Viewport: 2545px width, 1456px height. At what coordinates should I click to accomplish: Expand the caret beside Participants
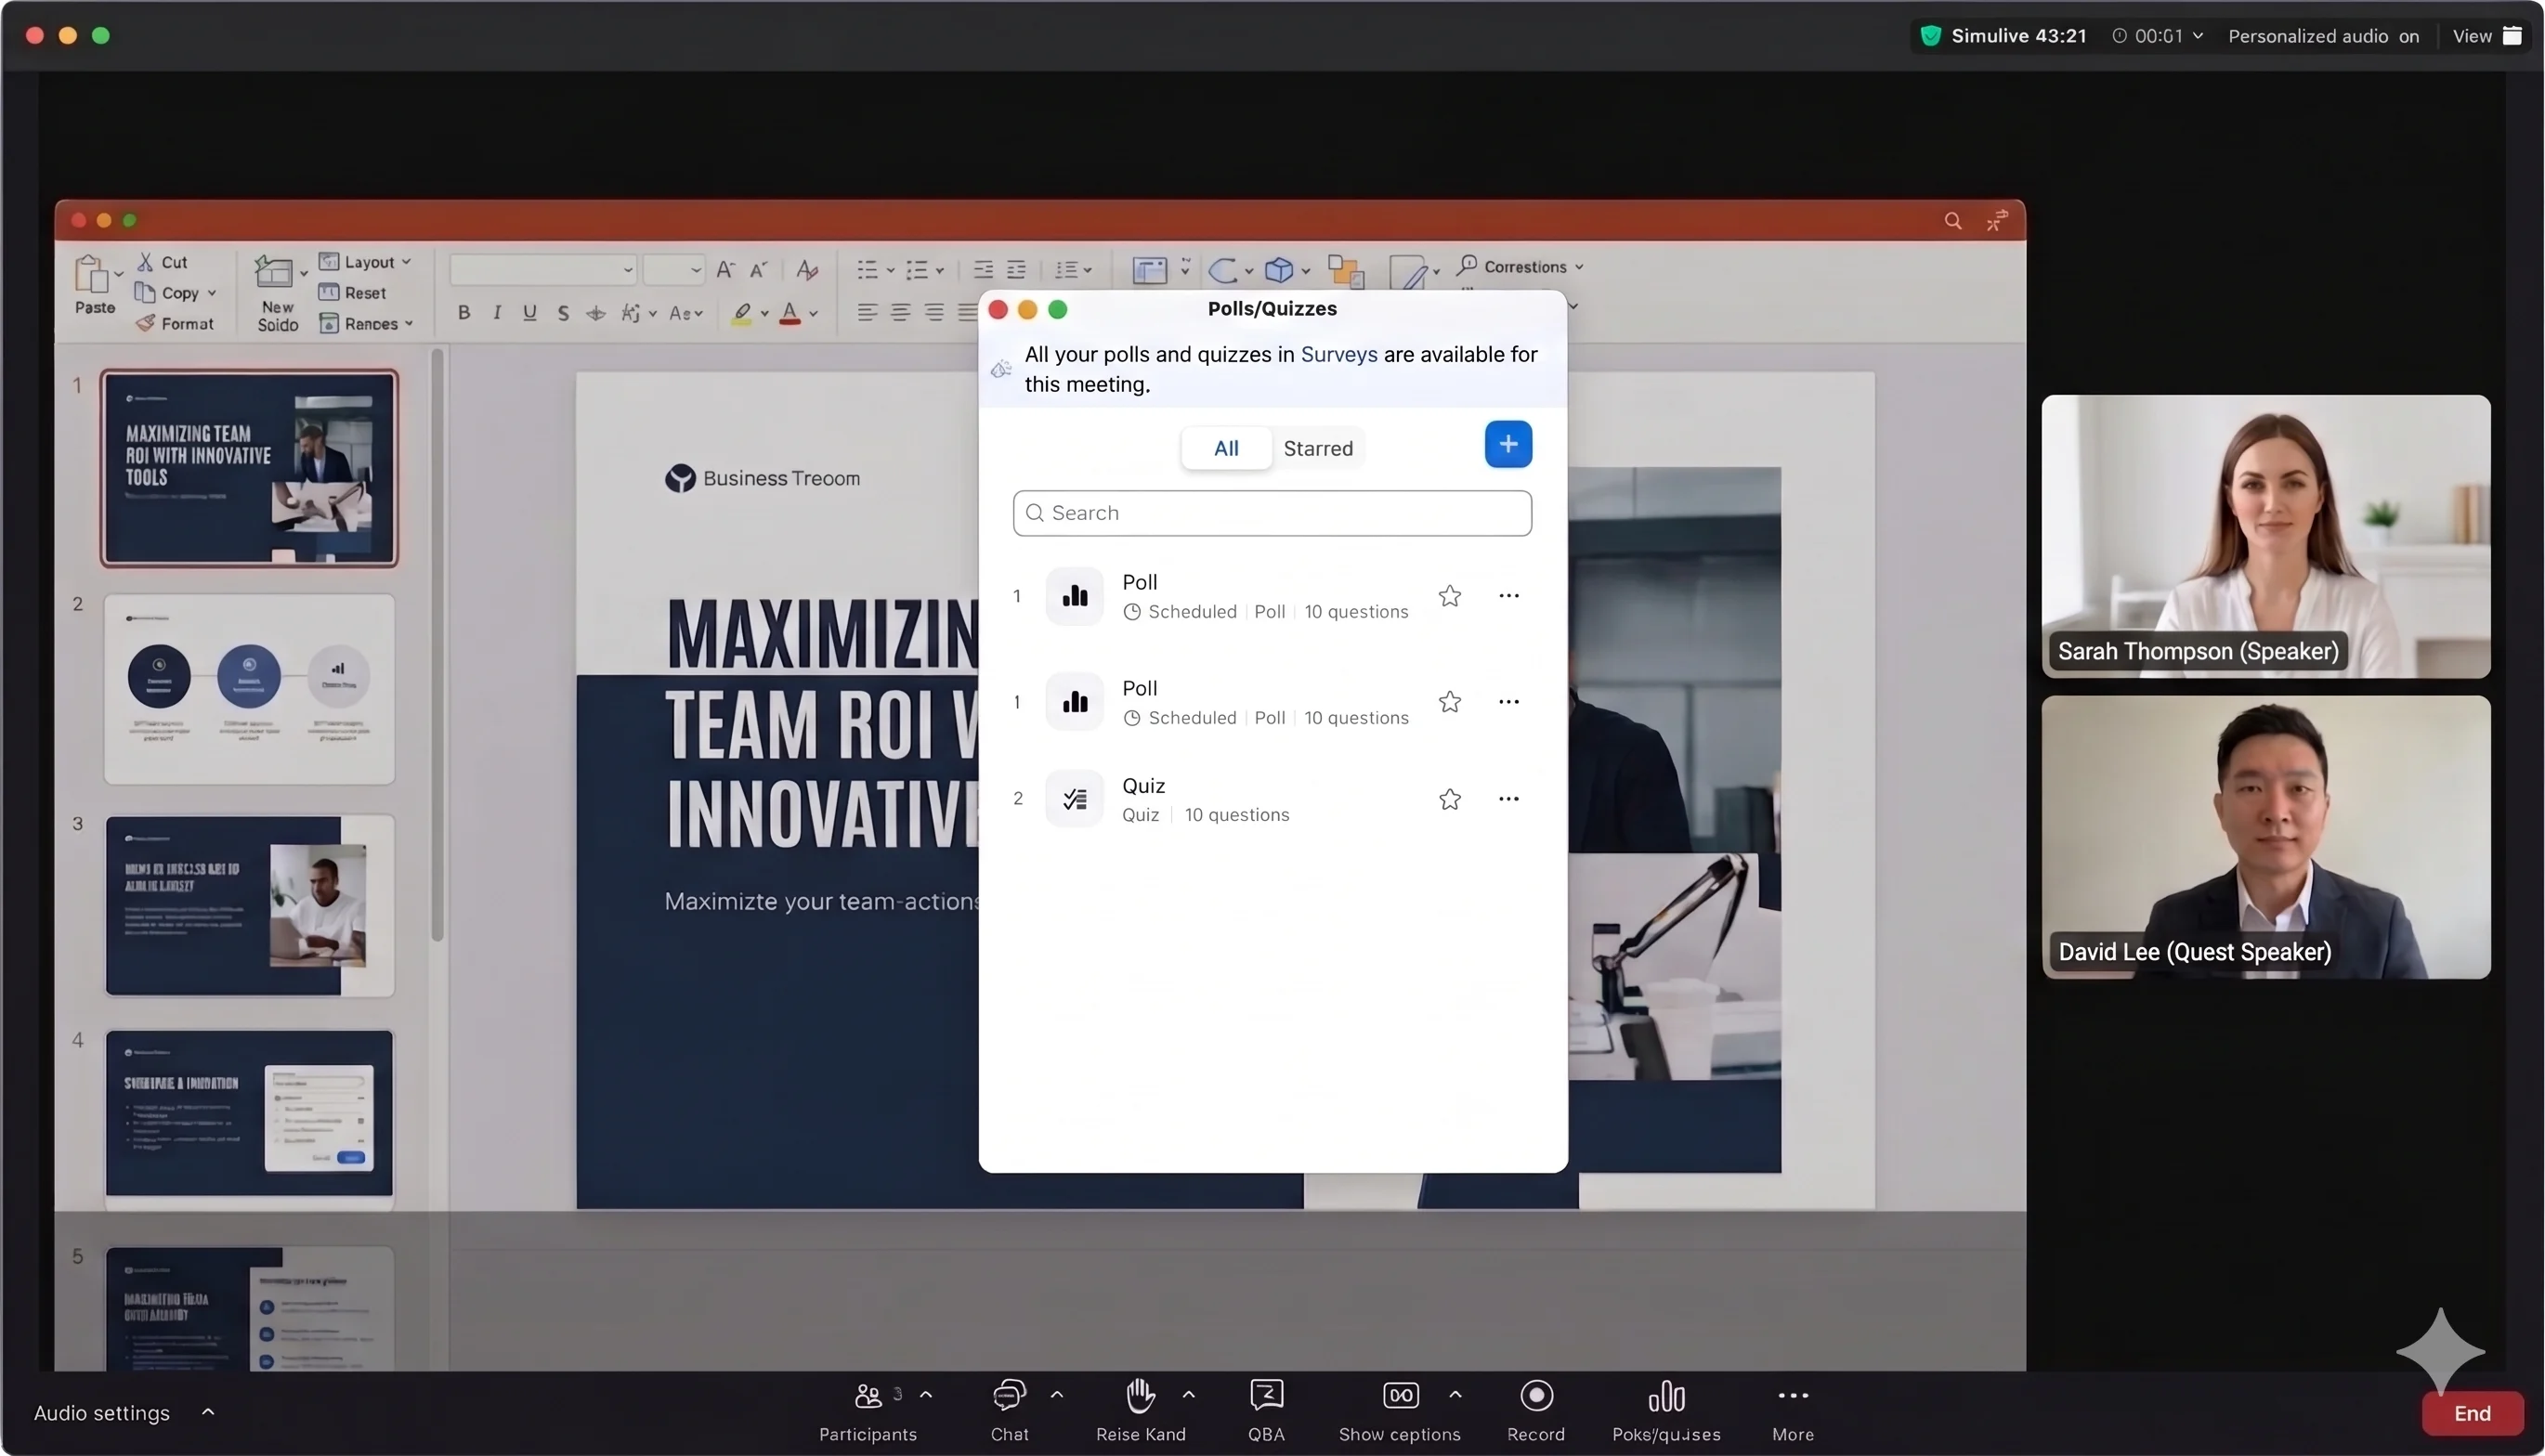[x=926, y=1395]
